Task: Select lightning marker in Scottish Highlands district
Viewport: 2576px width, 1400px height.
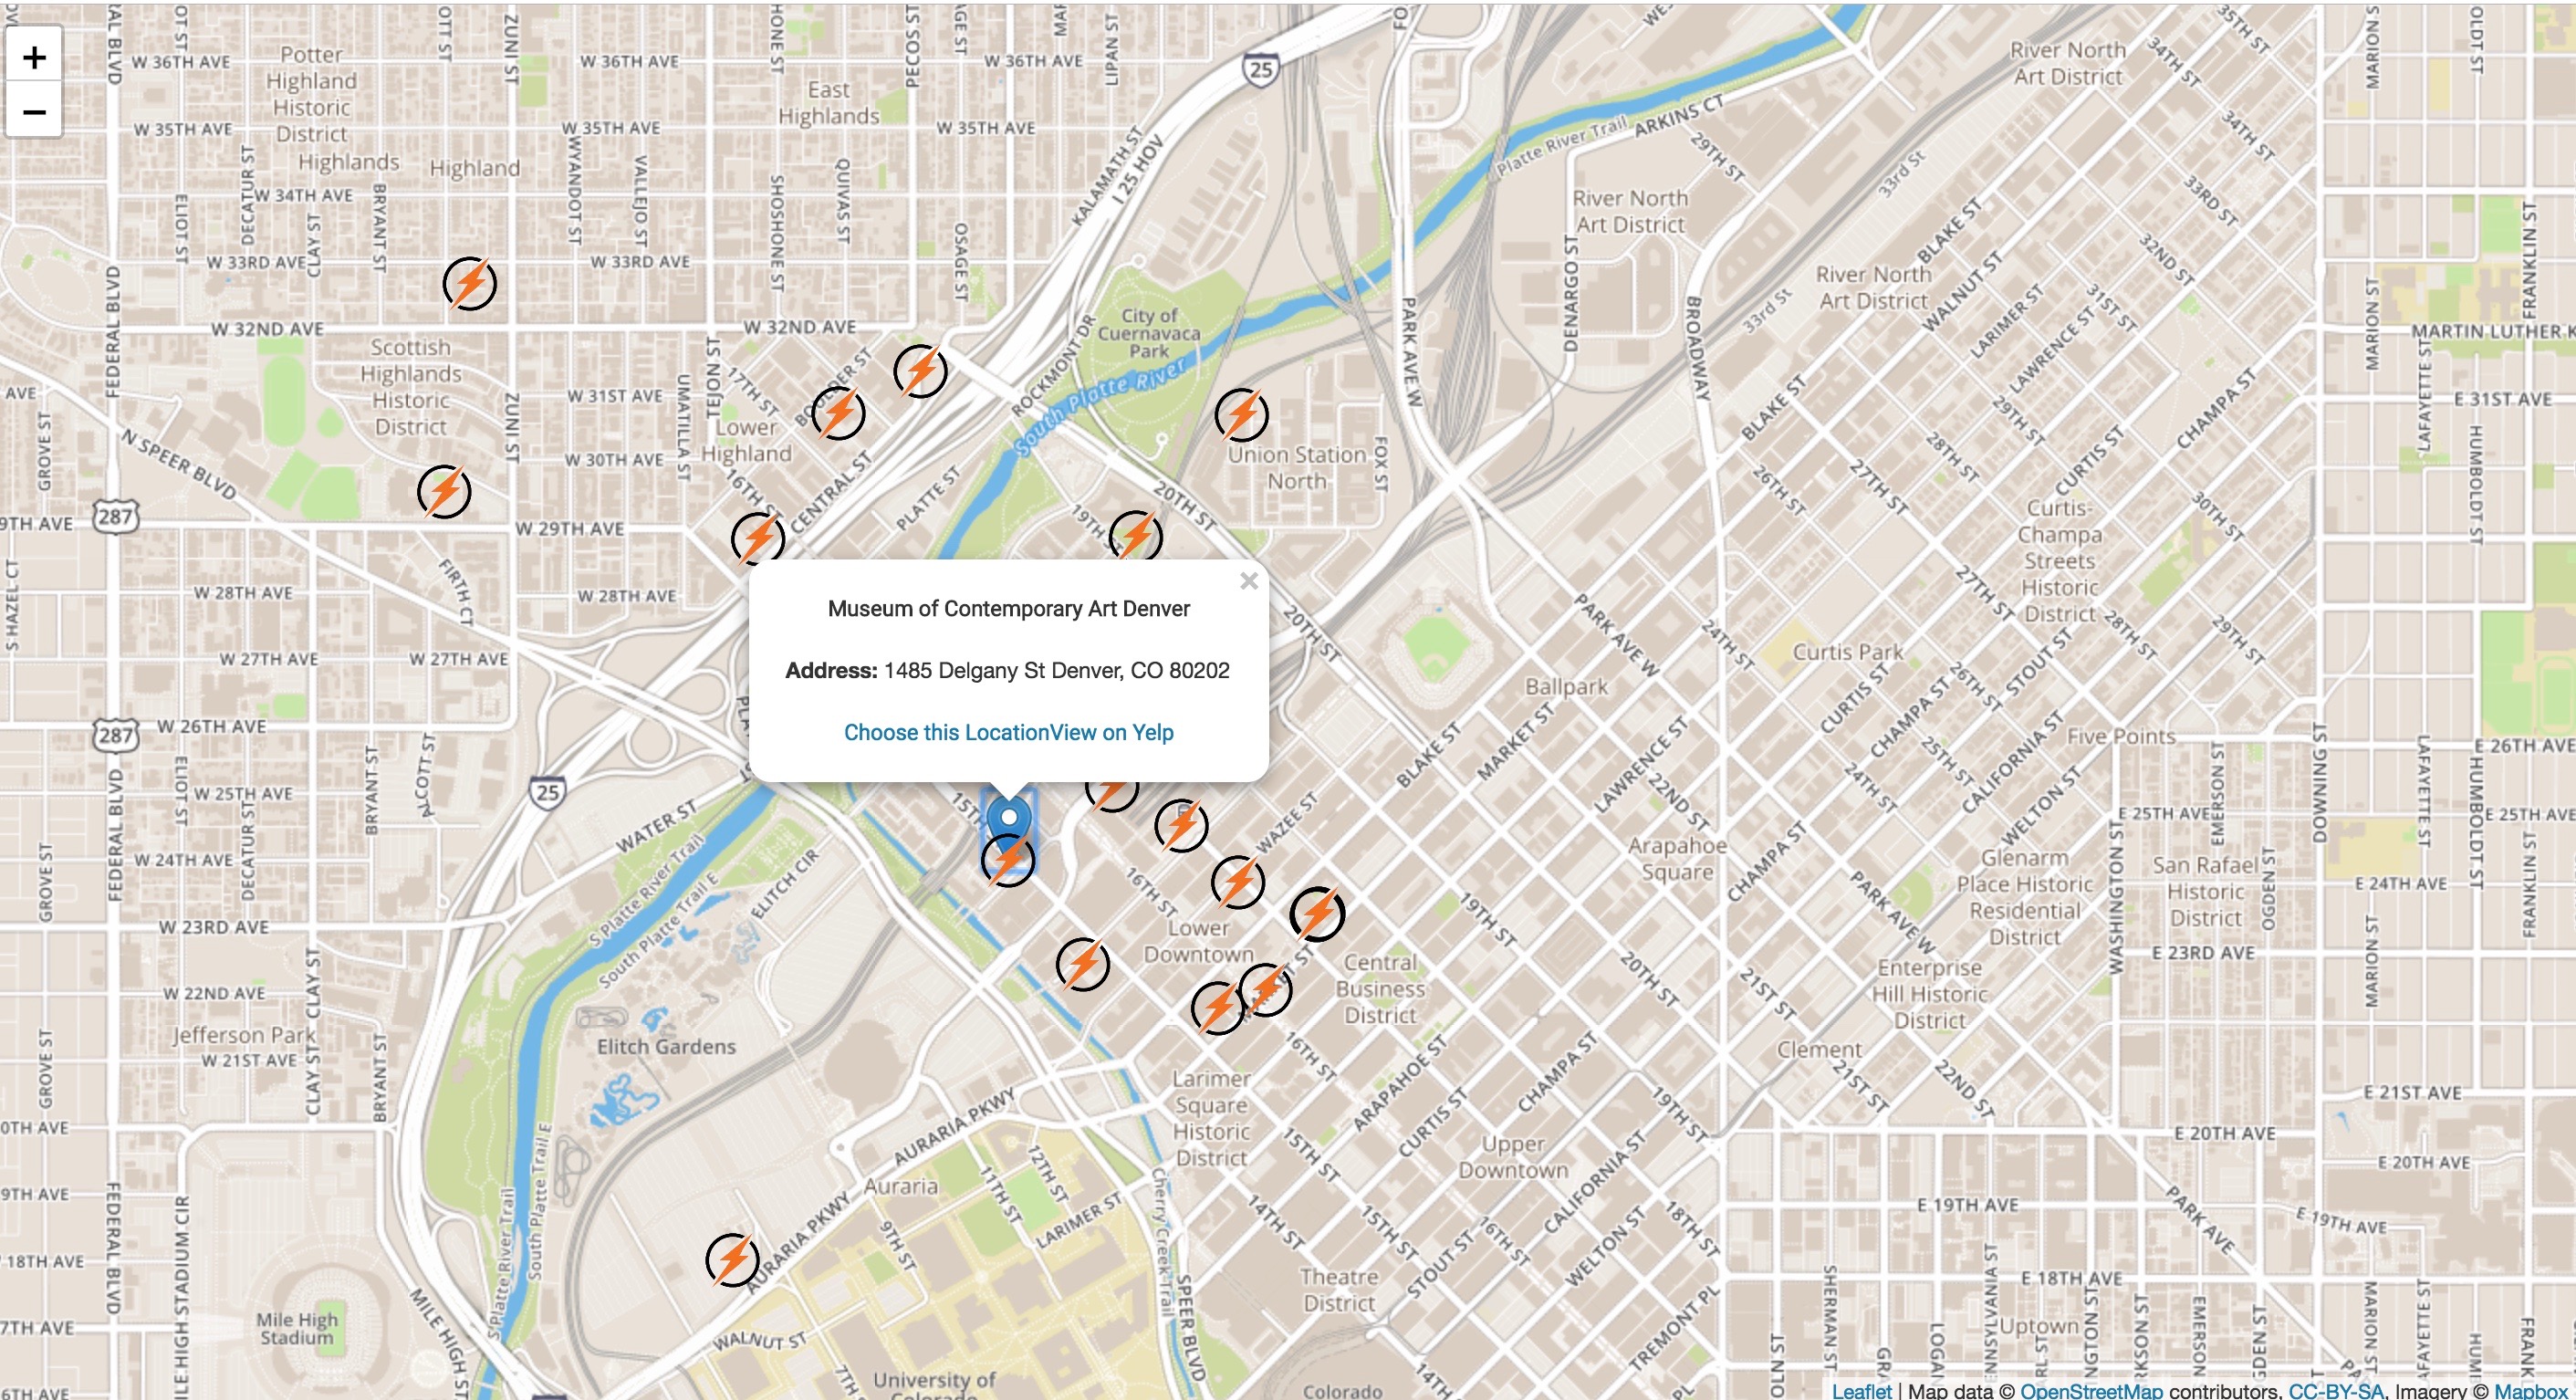Action: pos(444,491)
